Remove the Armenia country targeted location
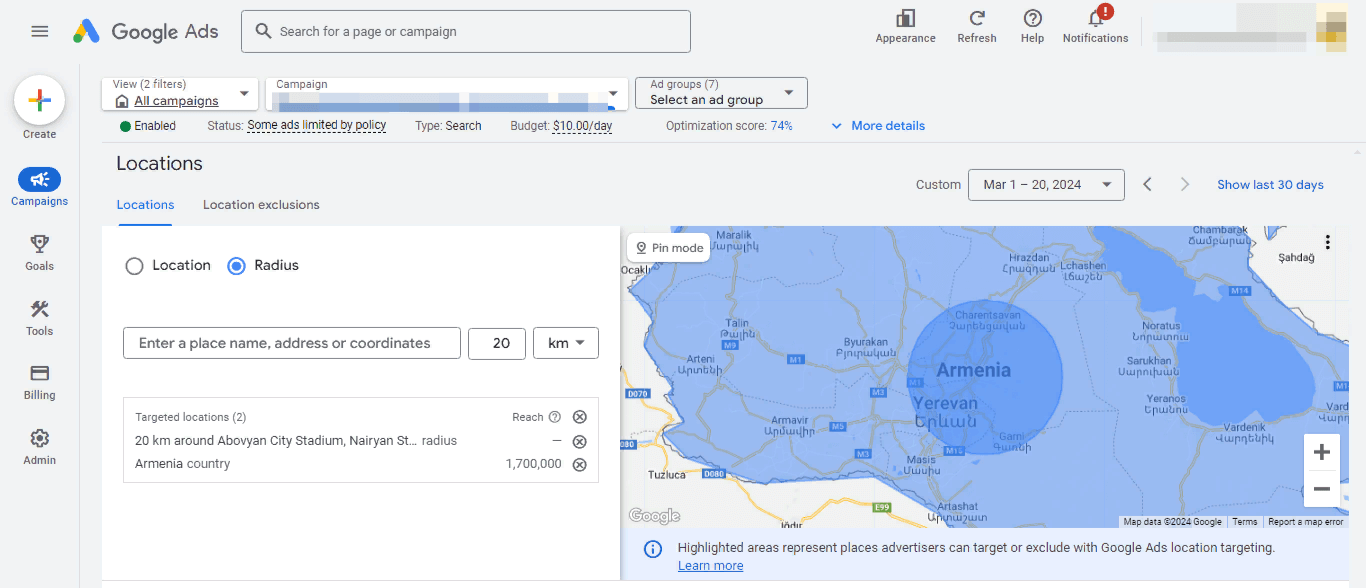The width and height of the screenshot is (1366, 588). (x=579, y=464)
